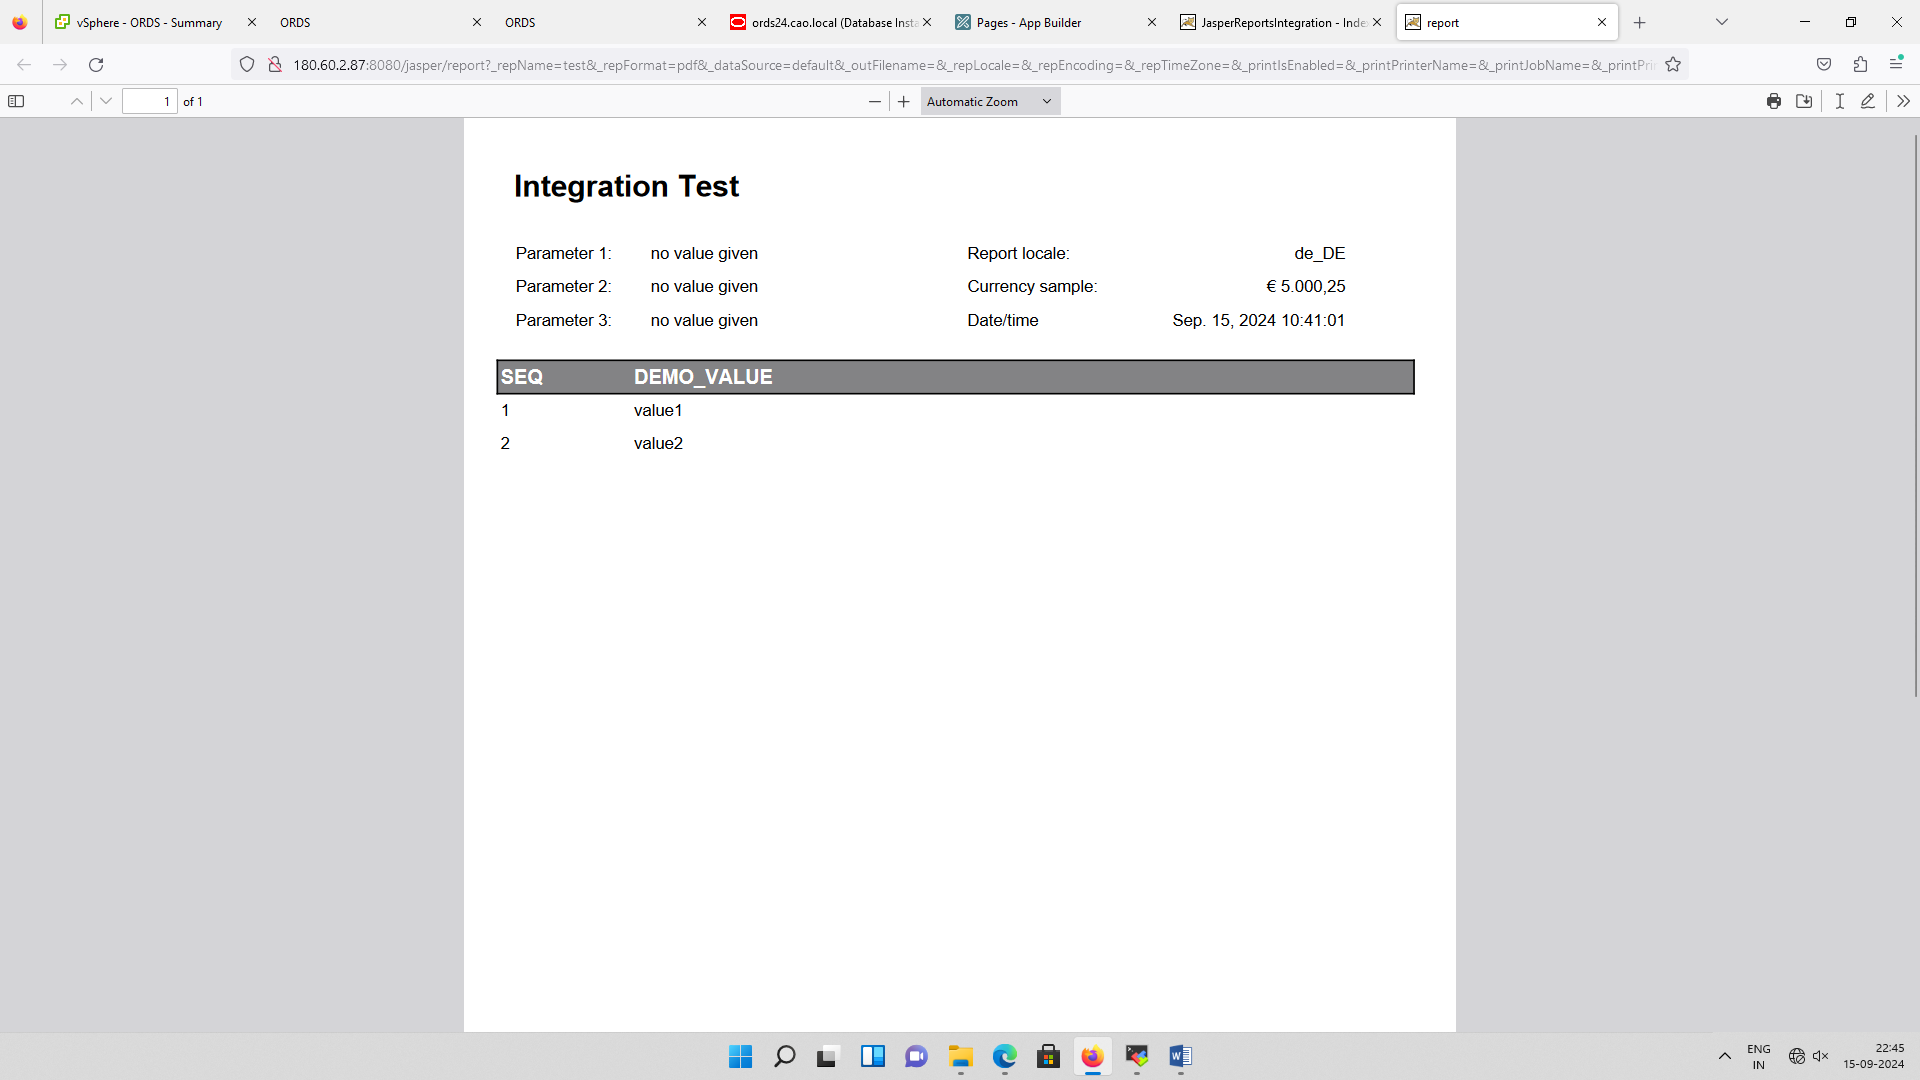Open Firefox application menu button
1920x1080 pixels.
[x=1896, y=65]
